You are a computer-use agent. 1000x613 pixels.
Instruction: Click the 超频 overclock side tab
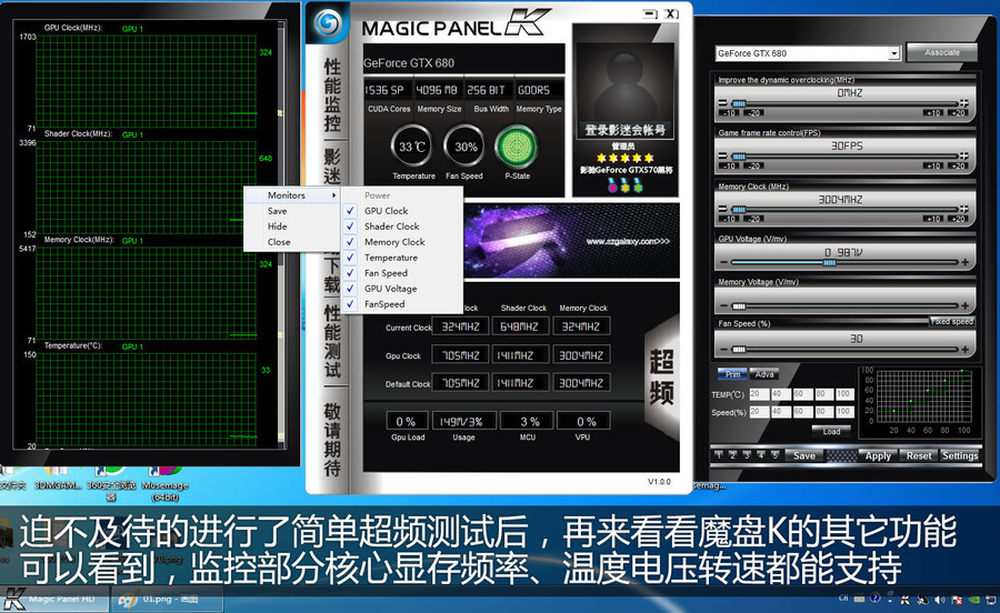tap(661, 377)
